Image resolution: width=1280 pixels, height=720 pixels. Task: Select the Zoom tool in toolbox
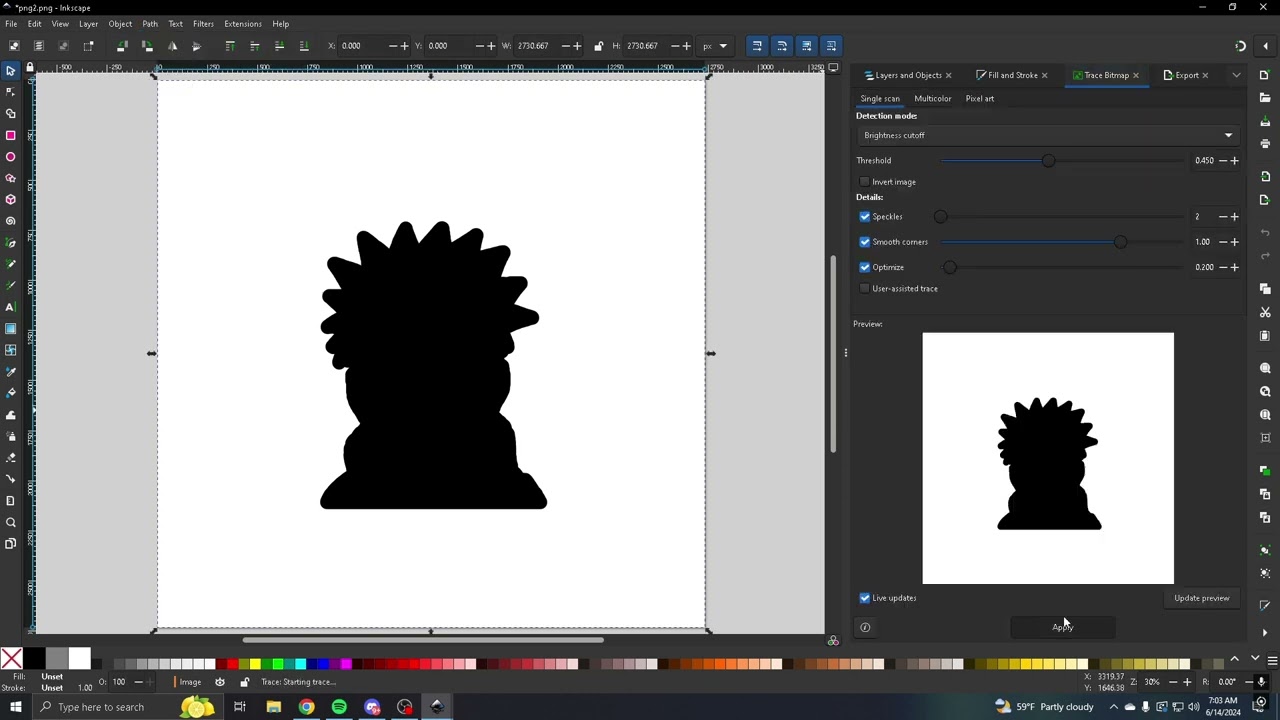[x=11, y=522]
